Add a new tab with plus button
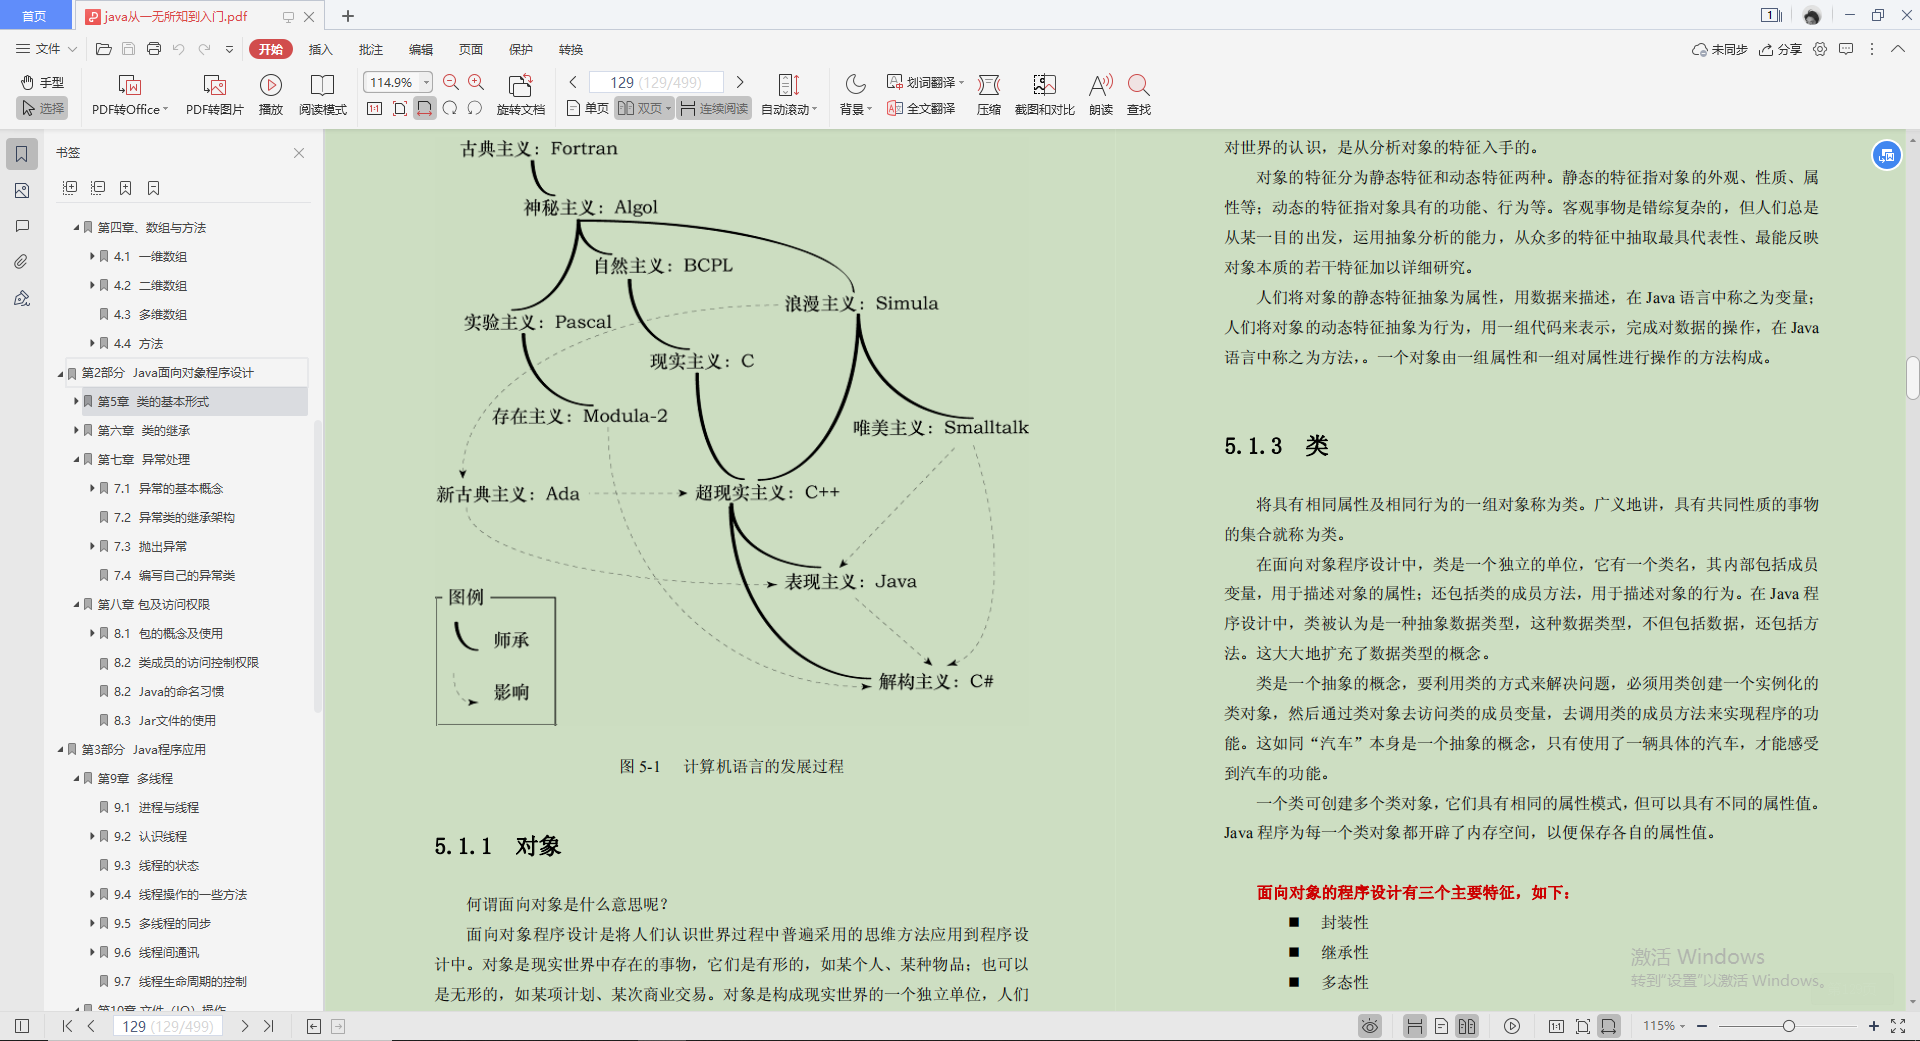The height and width of the screenshot is (1041, 1920). tap(348, 16)
